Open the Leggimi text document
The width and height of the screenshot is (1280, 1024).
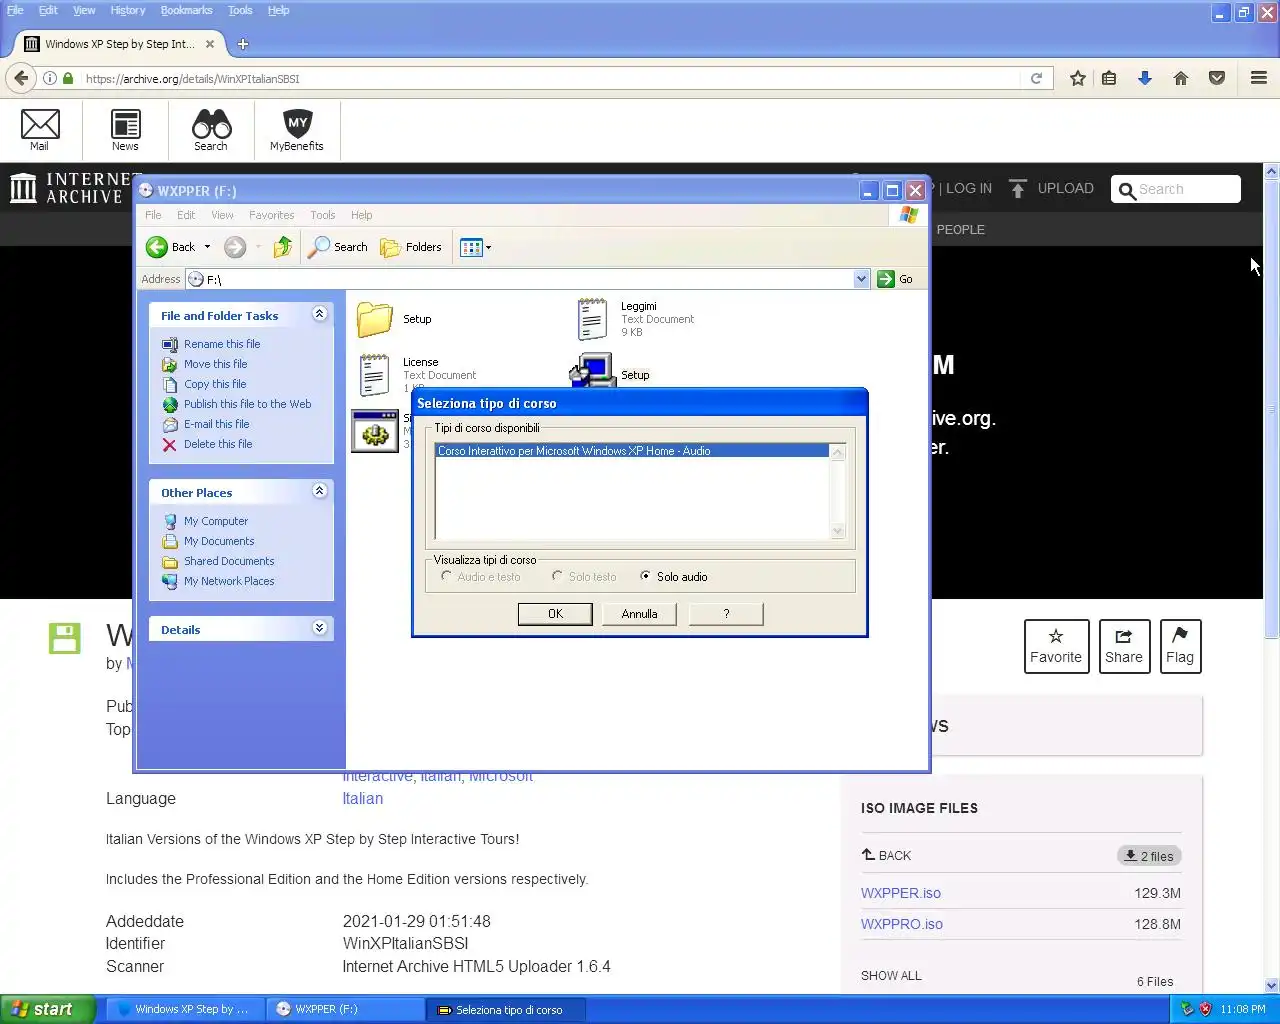click(x=592, y=319)
